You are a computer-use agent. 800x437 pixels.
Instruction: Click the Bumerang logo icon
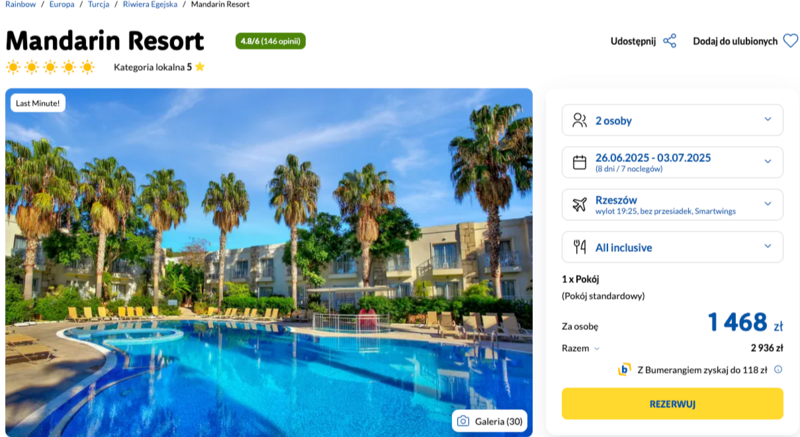pyautogui.click(x=624, y=369)
